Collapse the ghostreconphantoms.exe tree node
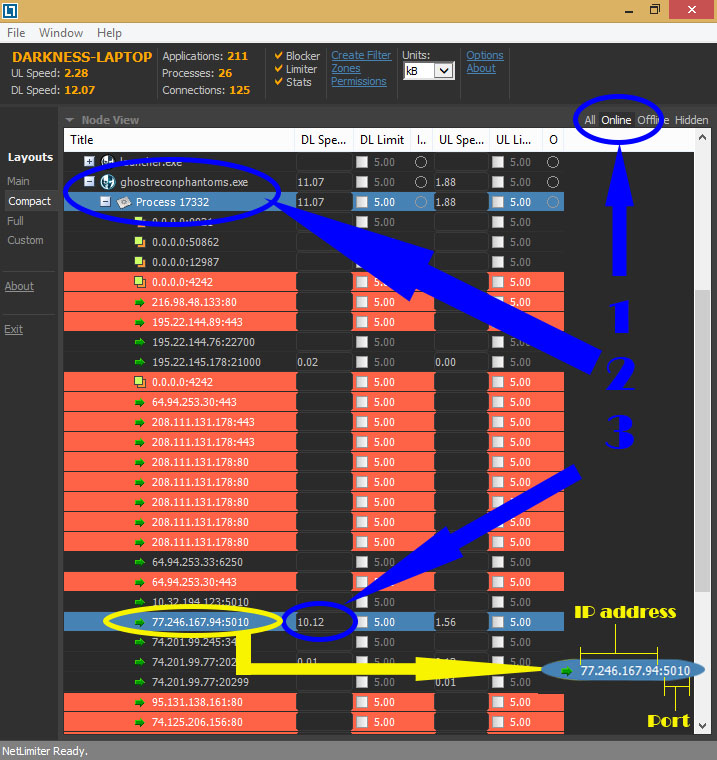717x760 pixels. (x=89, y=181)
